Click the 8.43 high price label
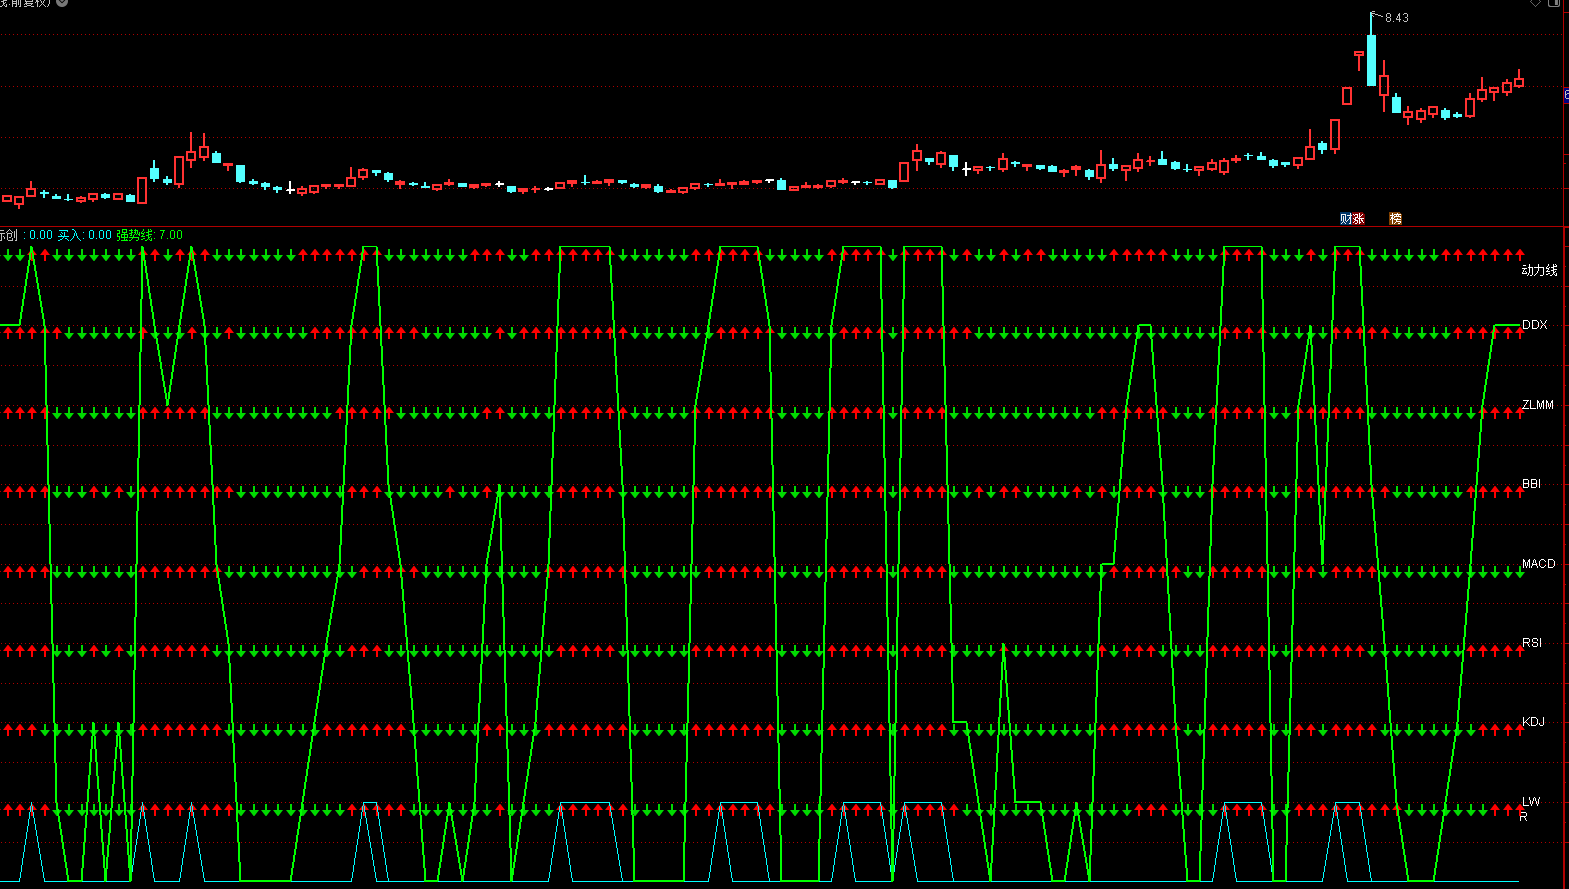1569x889 pixels. (x=1397, y=18)
